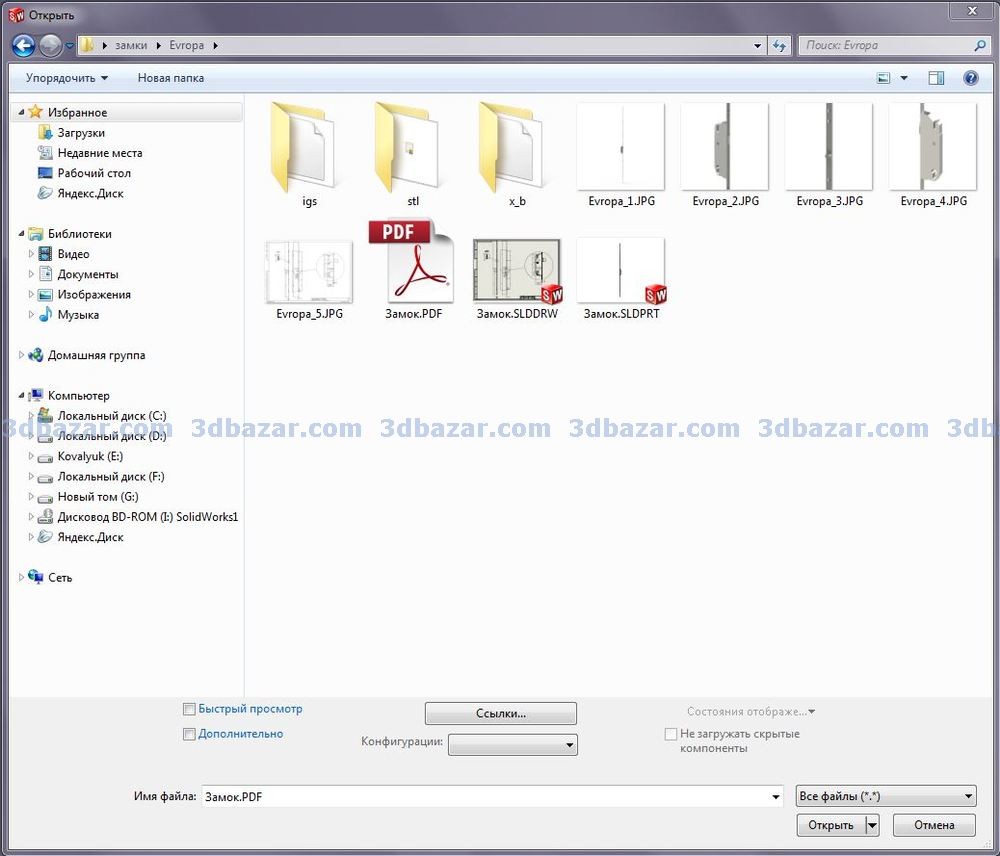Expand the Локальный диск (C:) tree node

coord(31,416)
